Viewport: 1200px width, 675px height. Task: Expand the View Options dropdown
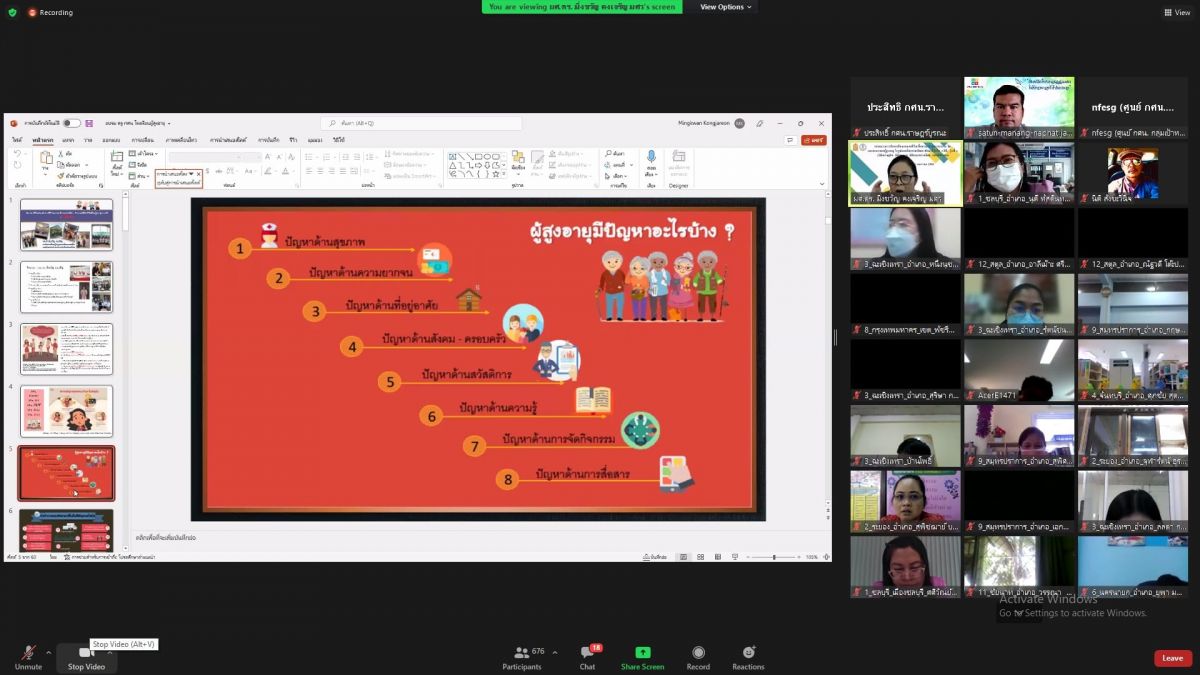(x=726, y=7)
